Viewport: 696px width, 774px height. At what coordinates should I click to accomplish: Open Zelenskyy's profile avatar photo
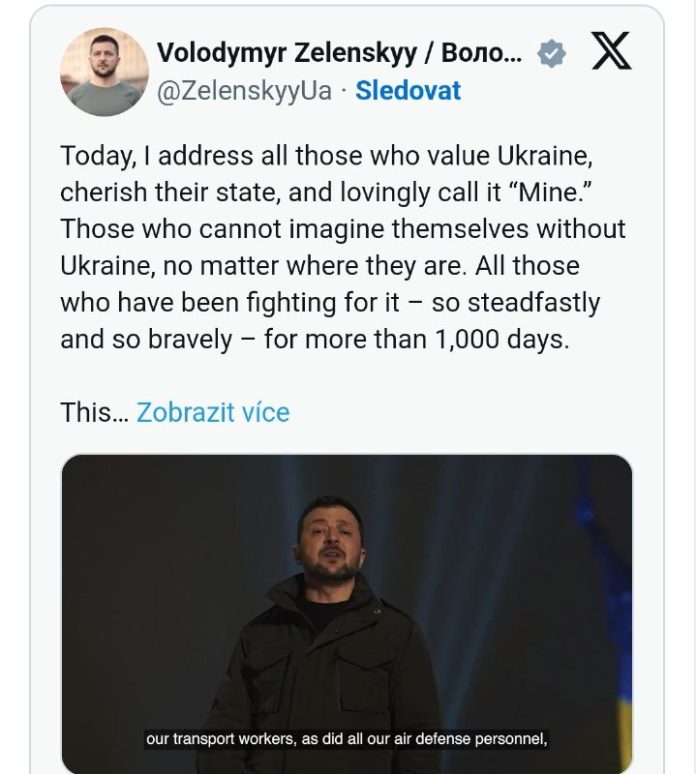pos(104,72)
